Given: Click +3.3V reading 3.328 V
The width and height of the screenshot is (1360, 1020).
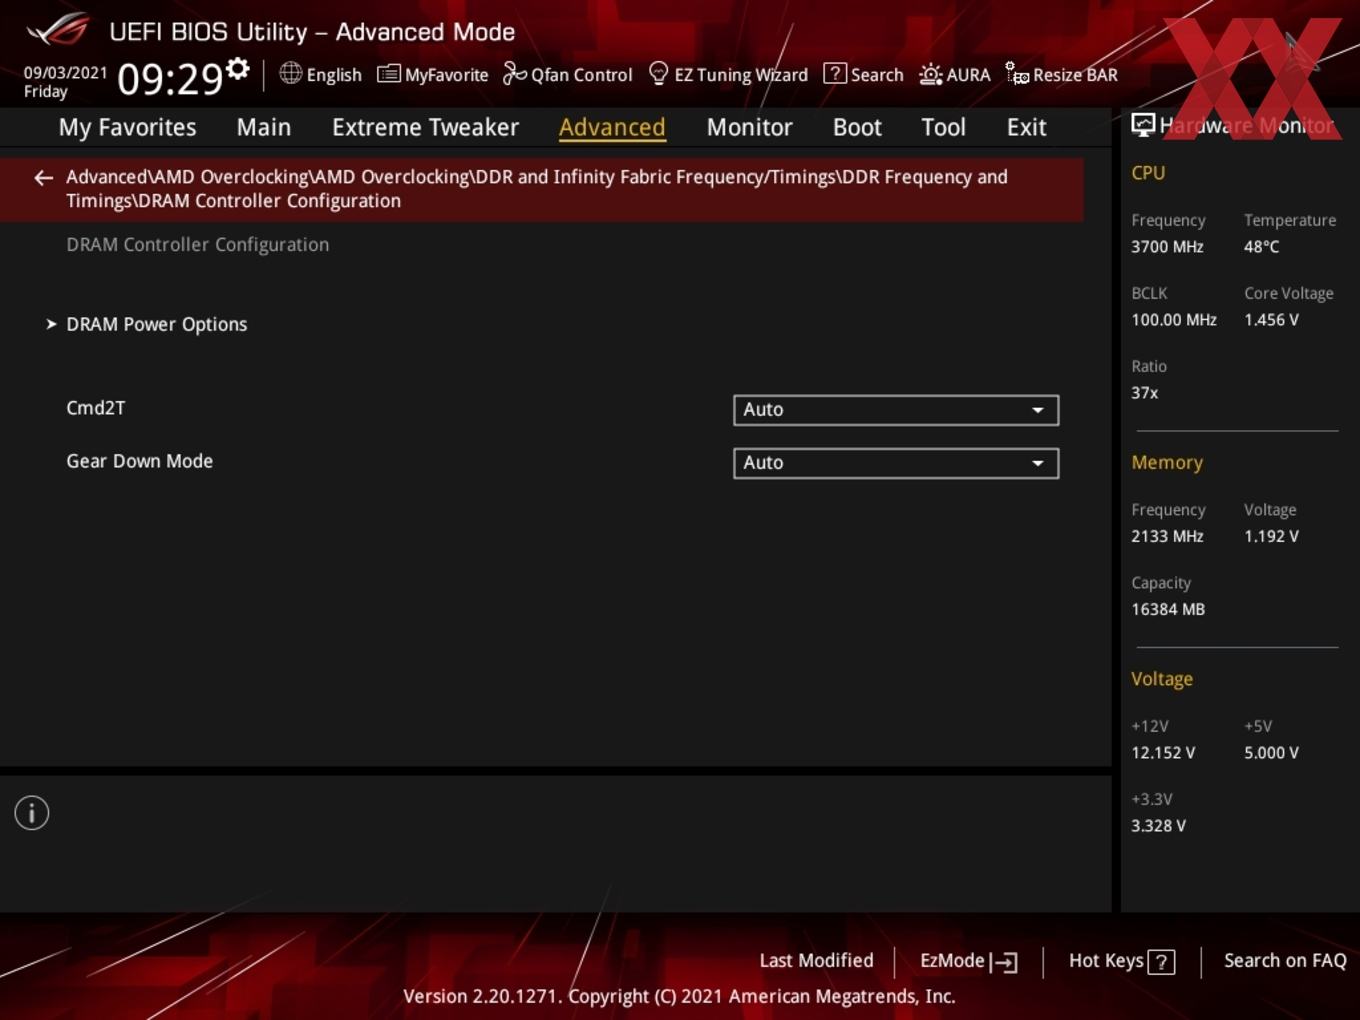Looking at the screenshot, I should pos(1158,826).
